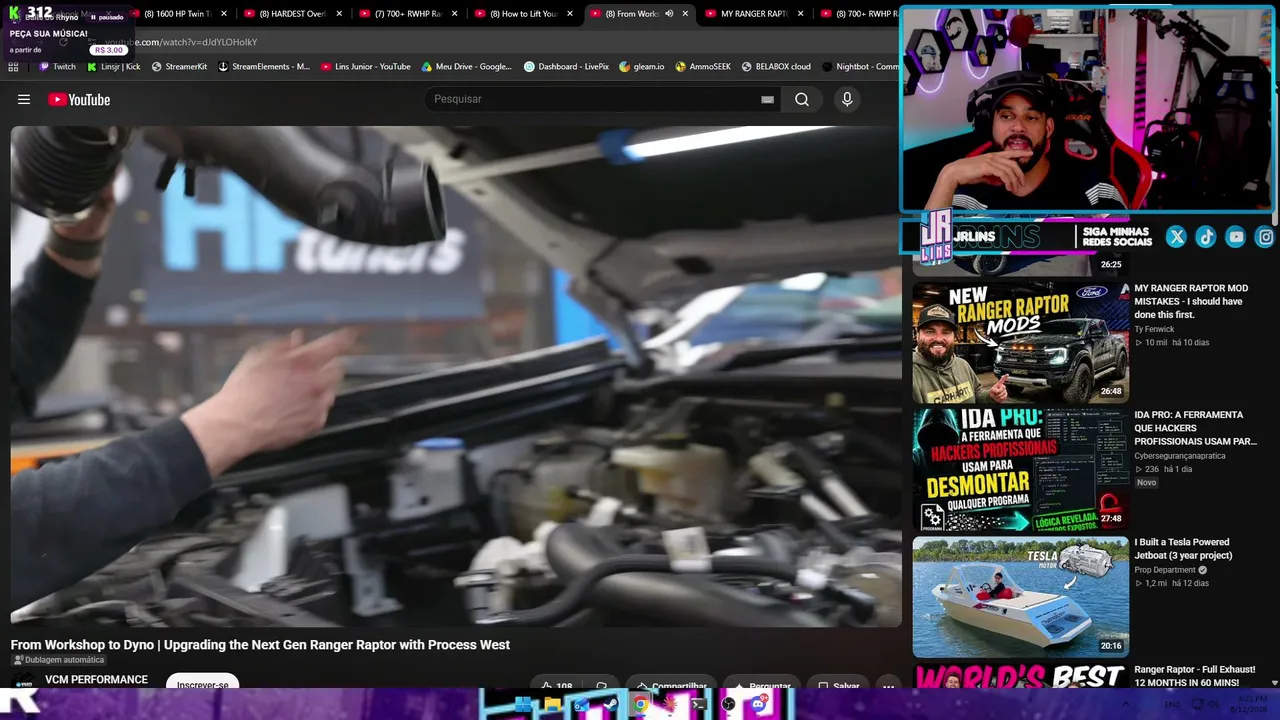1280x720 pixels.
Task: Close the '1600 HP Twin T' tab
Action: tap(224, 14)
